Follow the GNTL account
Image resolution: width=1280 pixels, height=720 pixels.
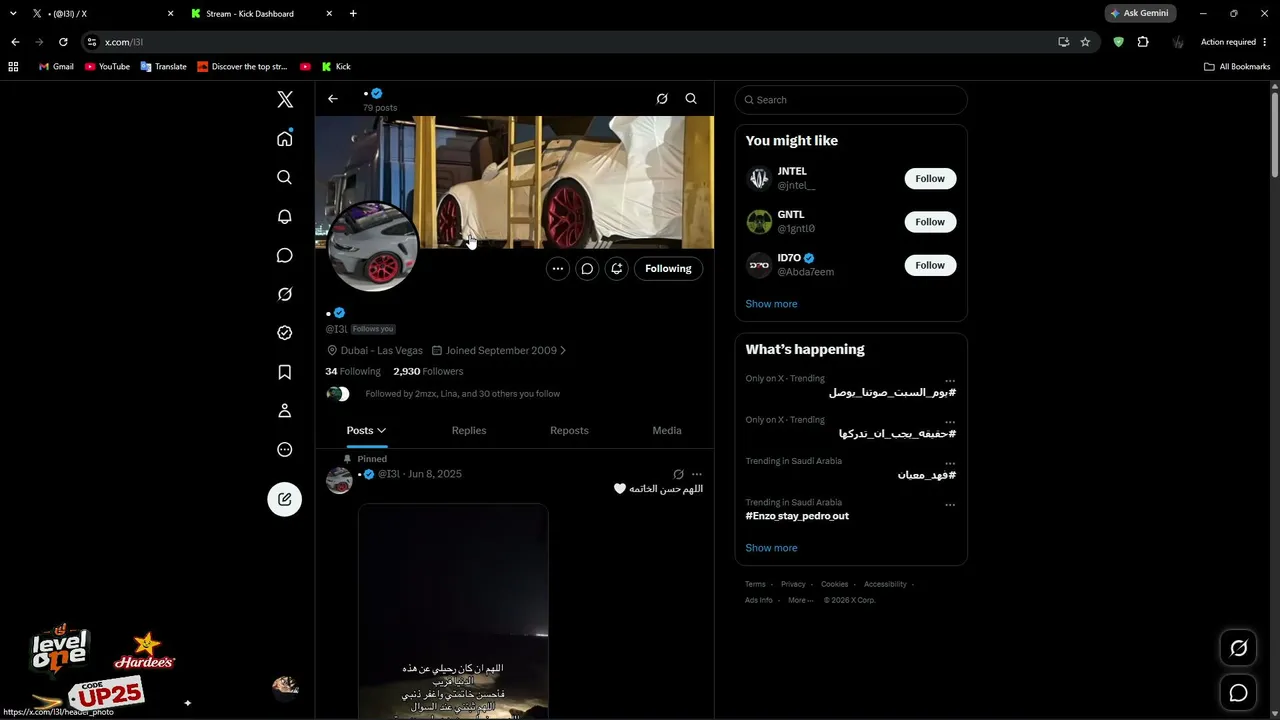pyautogui.click(x=930, y=222)
